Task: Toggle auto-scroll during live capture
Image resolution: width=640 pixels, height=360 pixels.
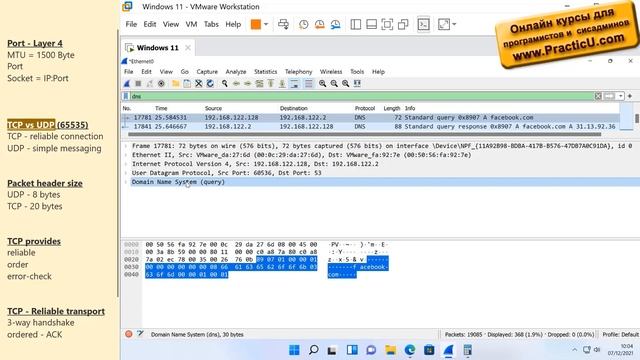Action: tap(294, 84)
